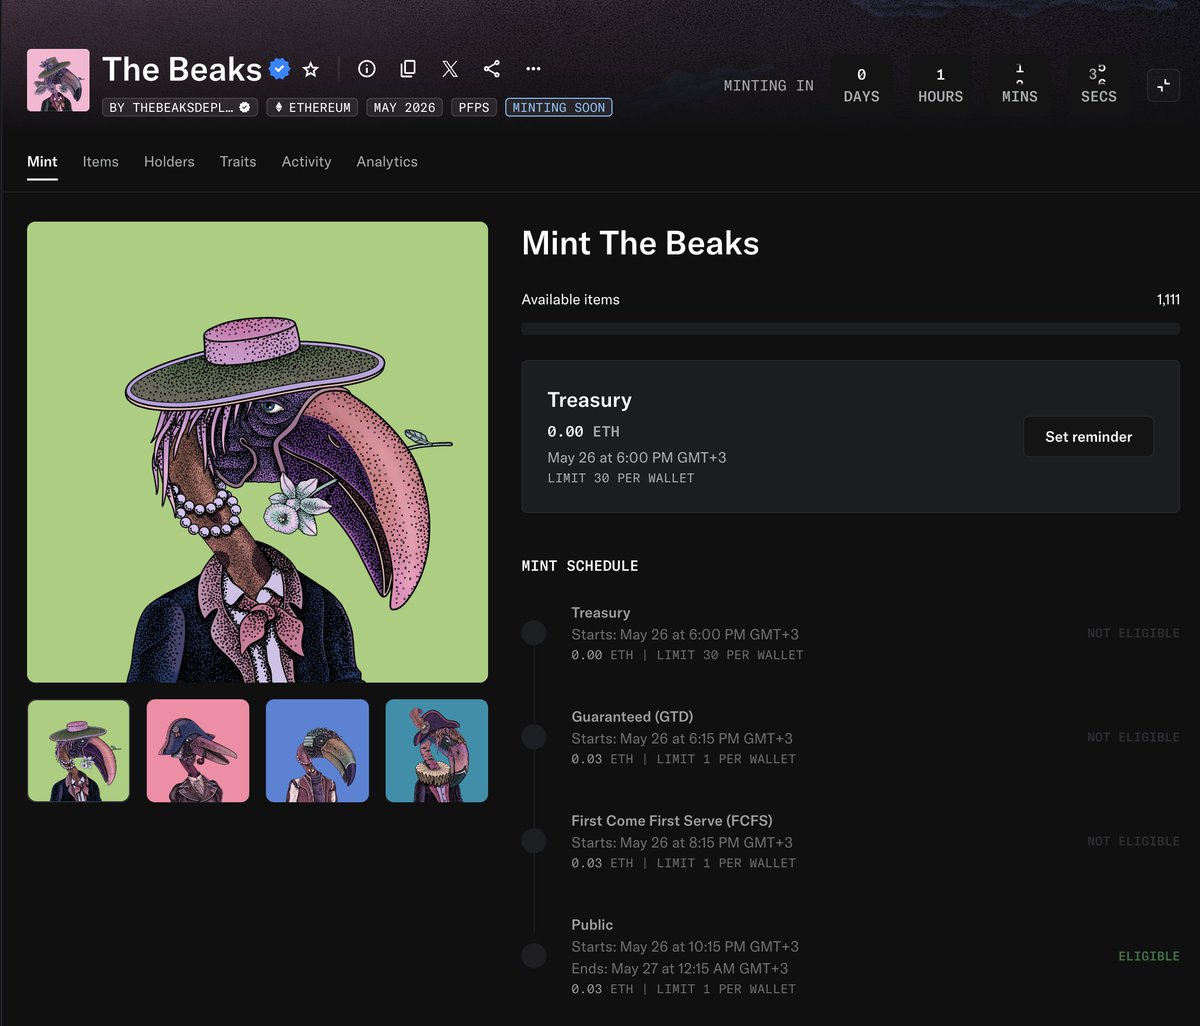Click the available items progress bar
Screen dimensions: 1200x1026
tap(851, 329)
